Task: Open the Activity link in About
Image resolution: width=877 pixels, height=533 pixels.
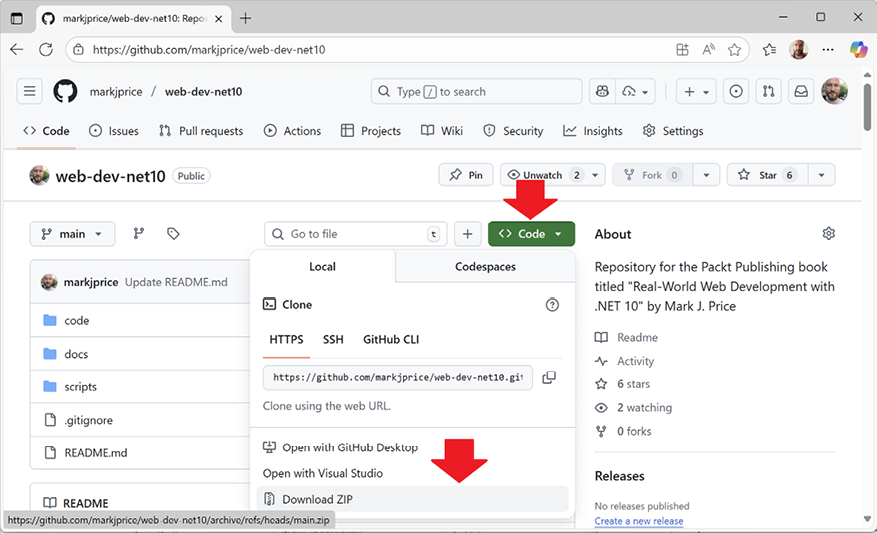Action: (624, 361)
